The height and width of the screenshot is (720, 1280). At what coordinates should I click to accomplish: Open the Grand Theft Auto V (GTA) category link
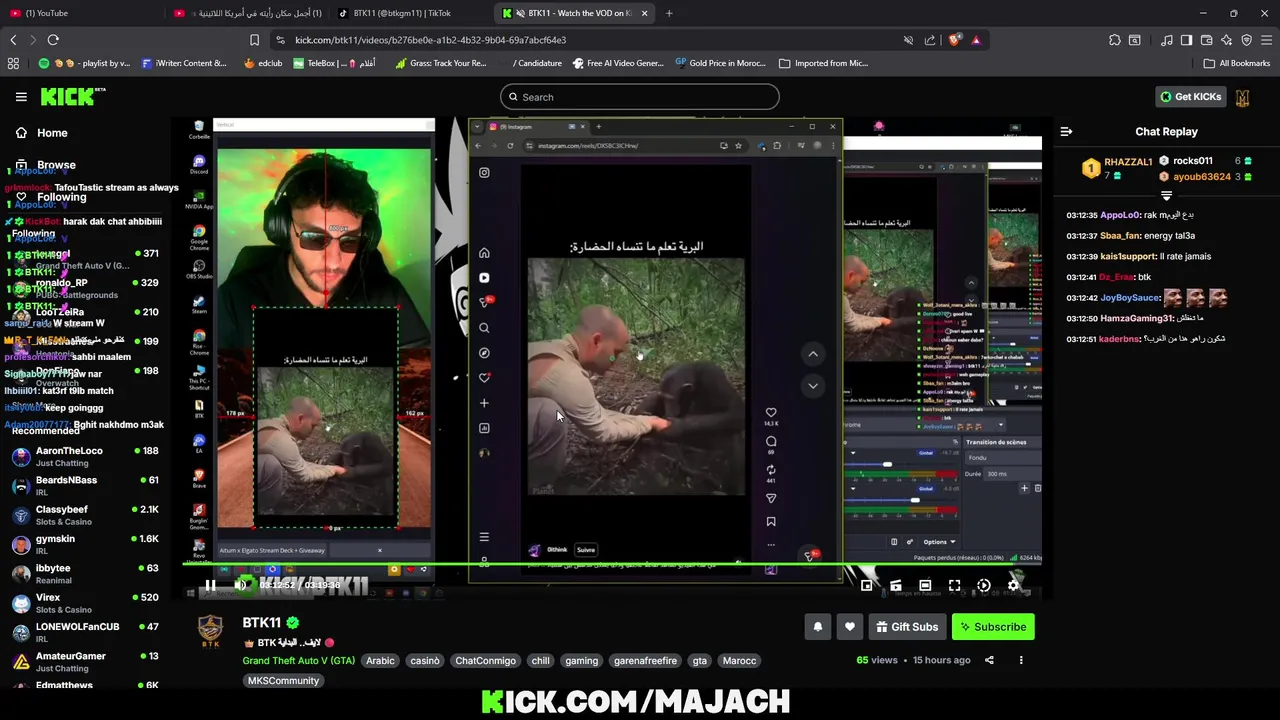[x=298, y=661]
